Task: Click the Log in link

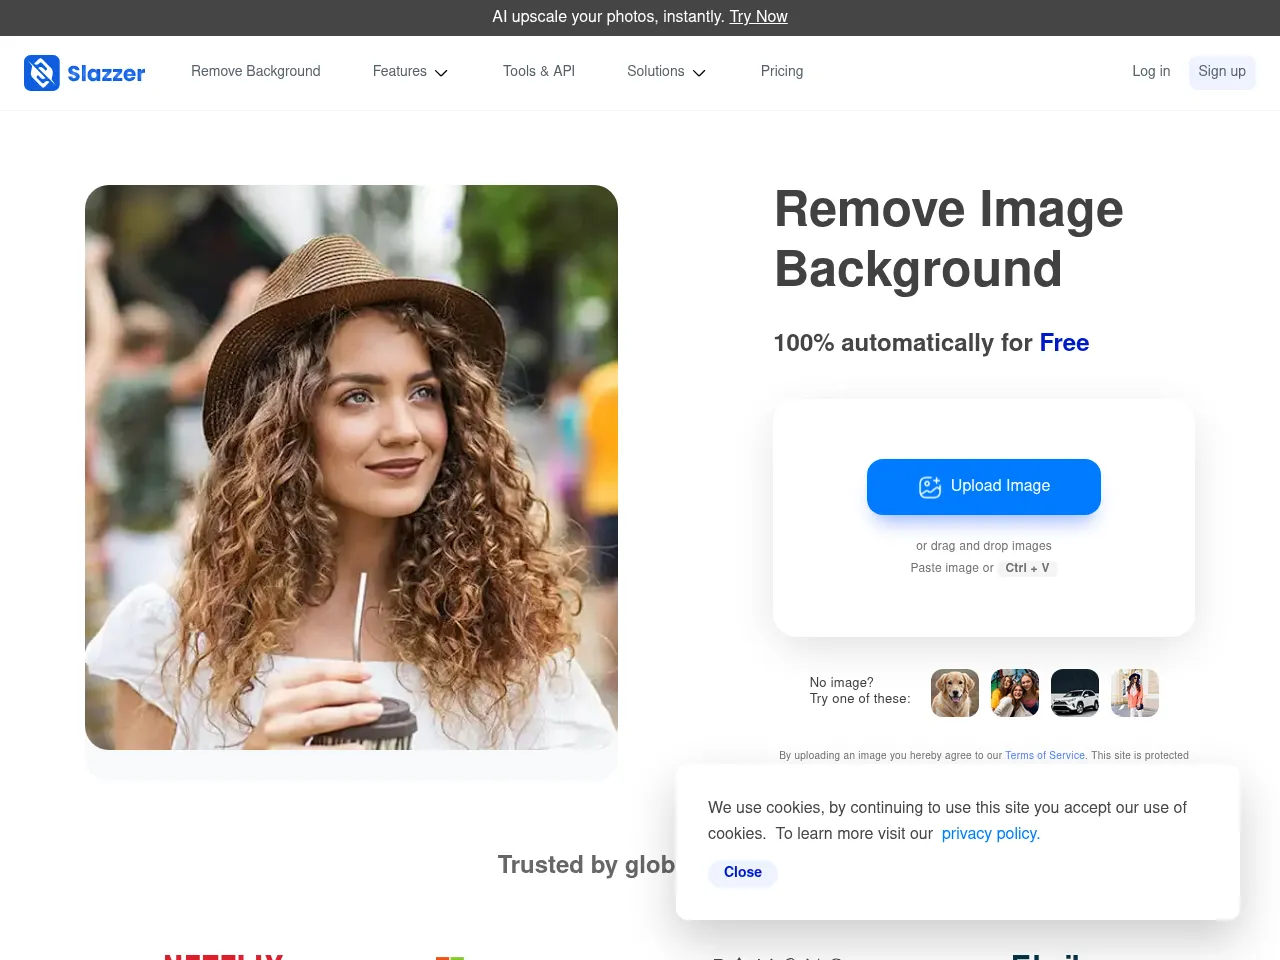Action: tap(1151, 71)
